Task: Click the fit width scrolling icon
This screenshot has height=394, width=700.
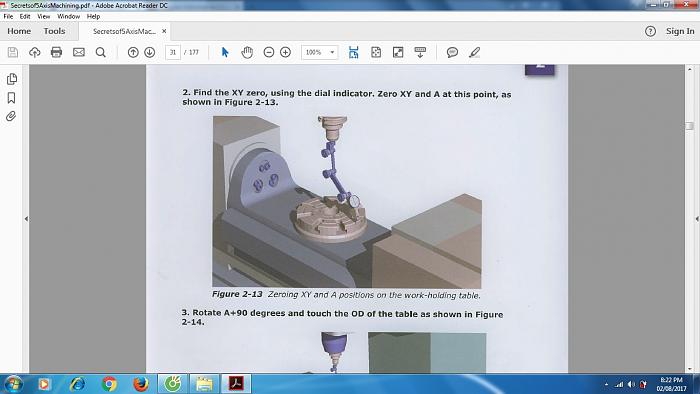Action: point(354,52)
